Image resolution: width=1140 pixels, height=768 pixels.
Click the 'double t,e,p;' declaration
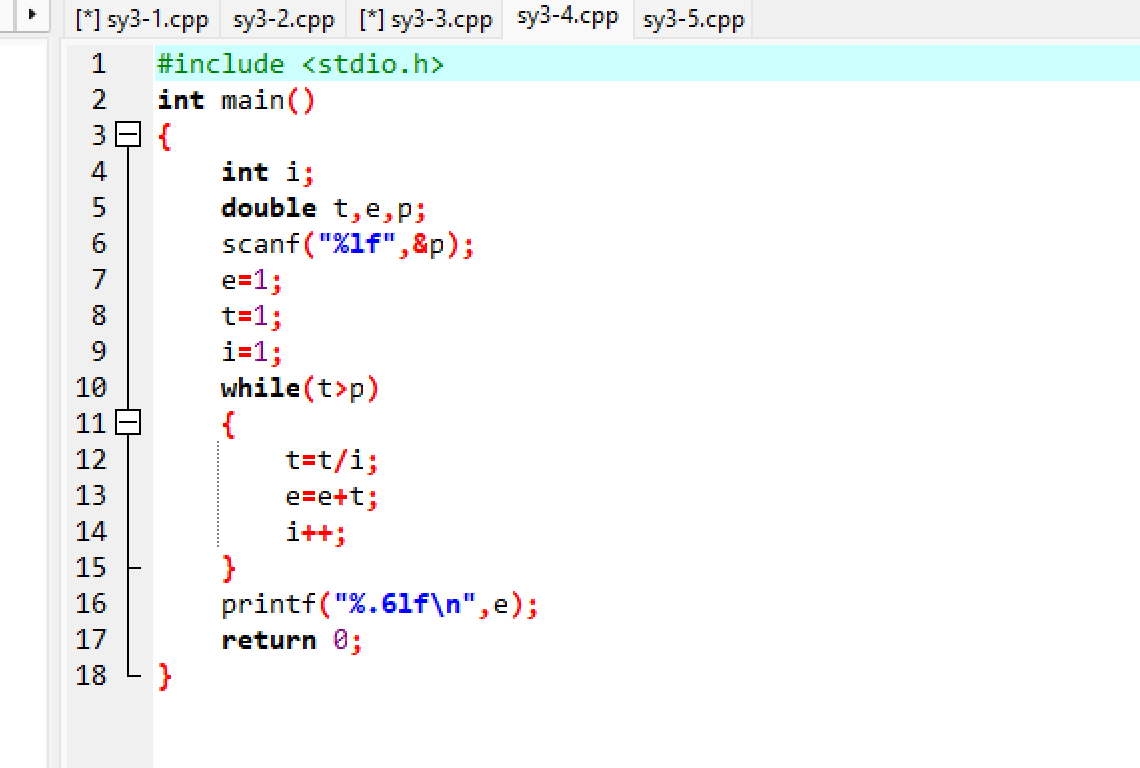(x=324, y=209)
